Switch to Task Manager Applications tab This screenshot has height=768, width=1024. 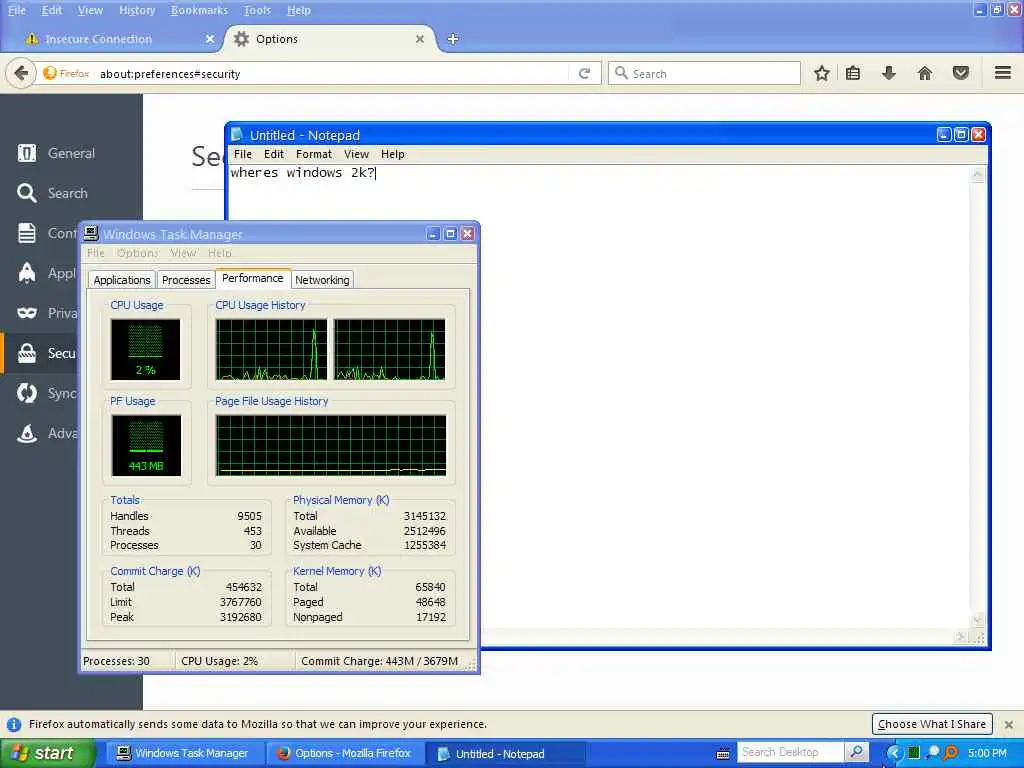pyautogui.click(x=121, y=280)
